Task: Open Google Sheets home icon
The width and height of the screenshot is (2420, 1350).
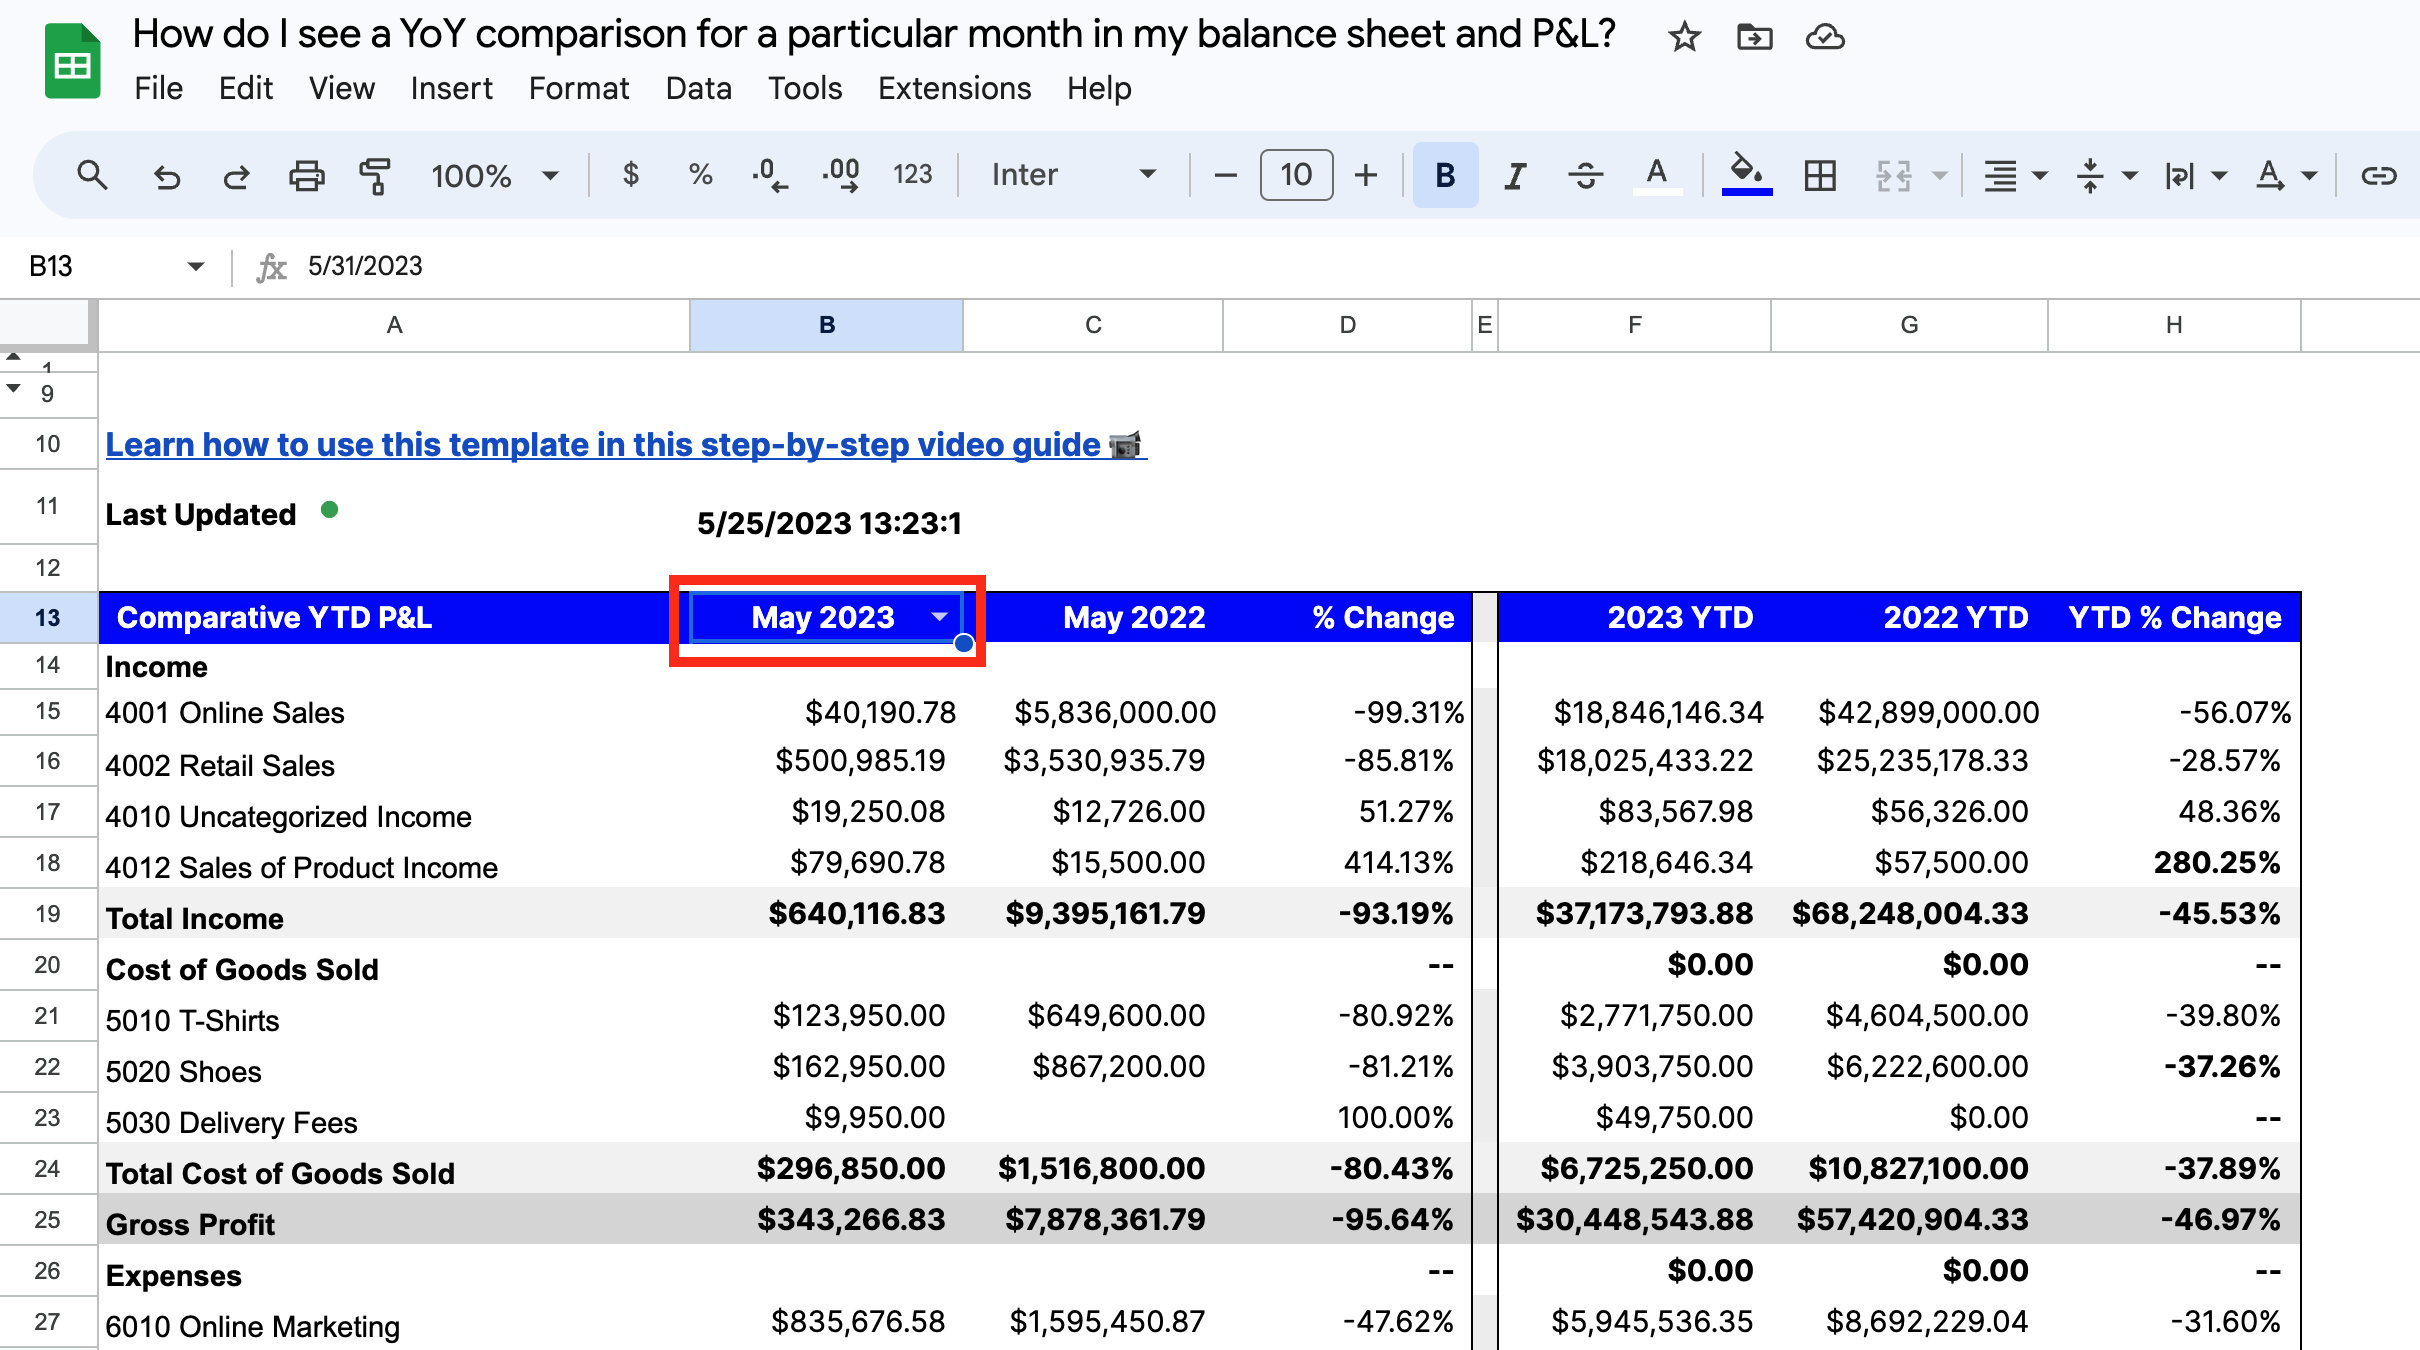Action: (x=72, y=62)
